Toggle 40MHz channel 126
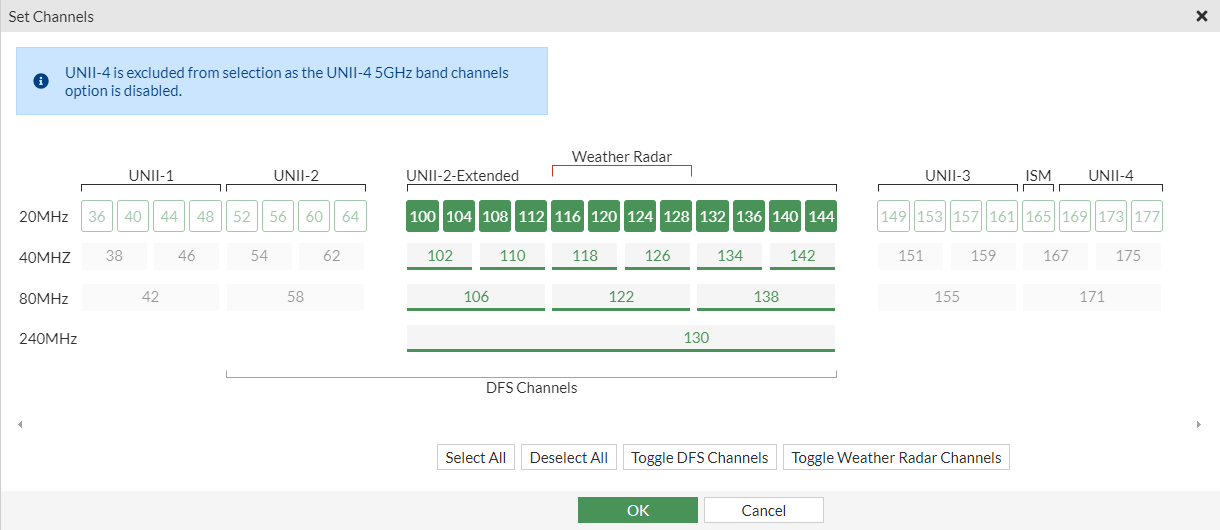 click(657, 256)
